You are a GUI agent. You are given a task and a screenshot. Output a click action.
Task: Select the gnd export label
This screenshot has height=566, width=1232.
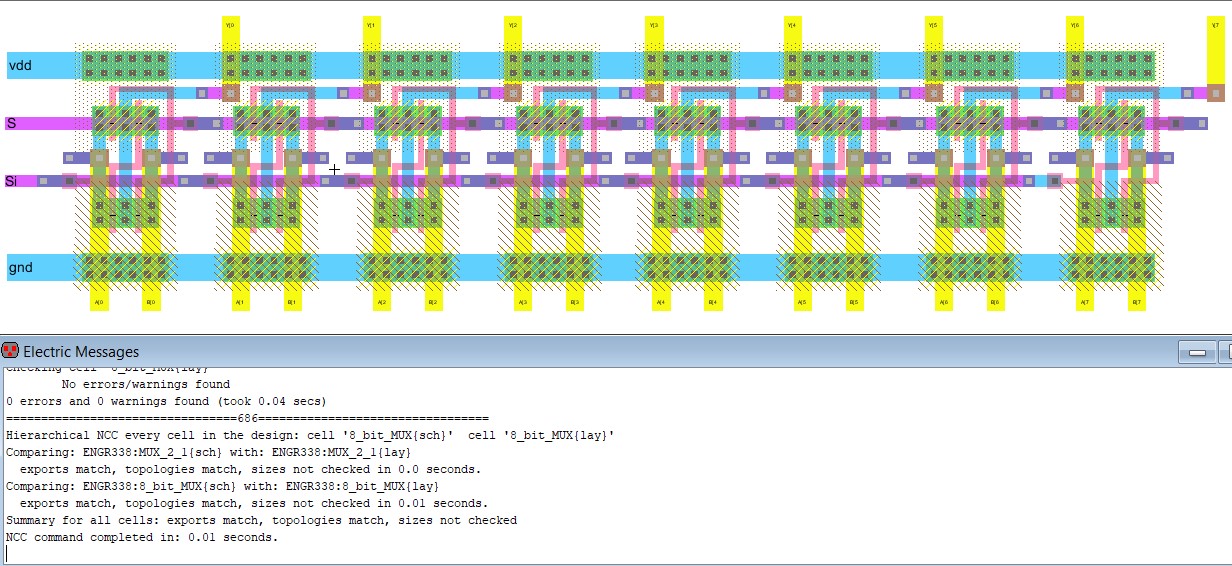(21, 267)
